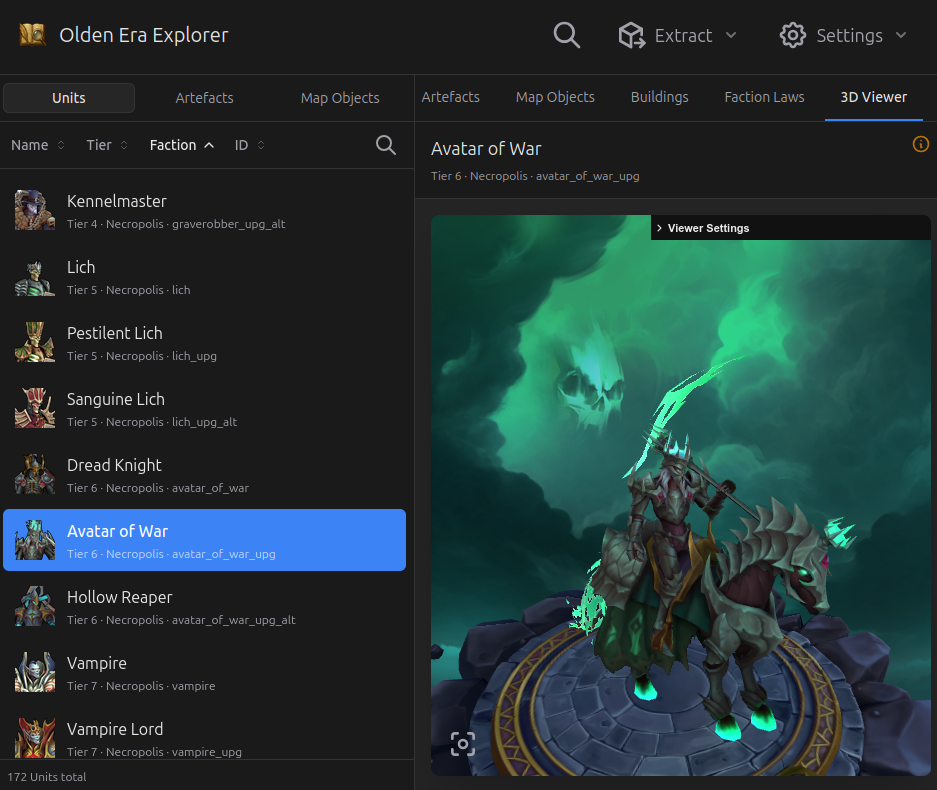The height and width of the screenshot is (790, 937).
Task: Click the Vampire portrait thumbnail
Action: coord(35,672)
